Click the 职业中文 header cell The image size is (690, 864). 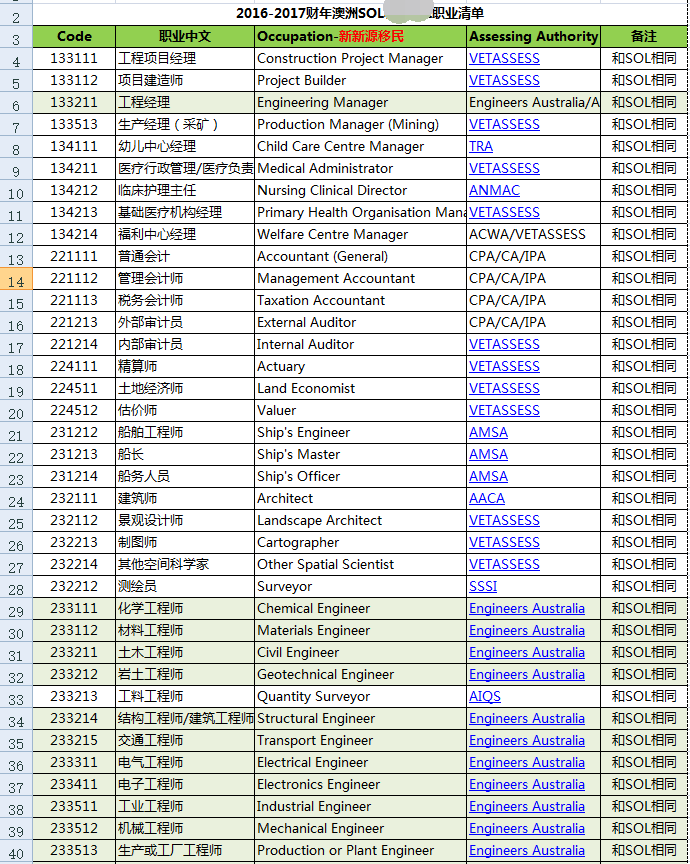tap(185, 37)
